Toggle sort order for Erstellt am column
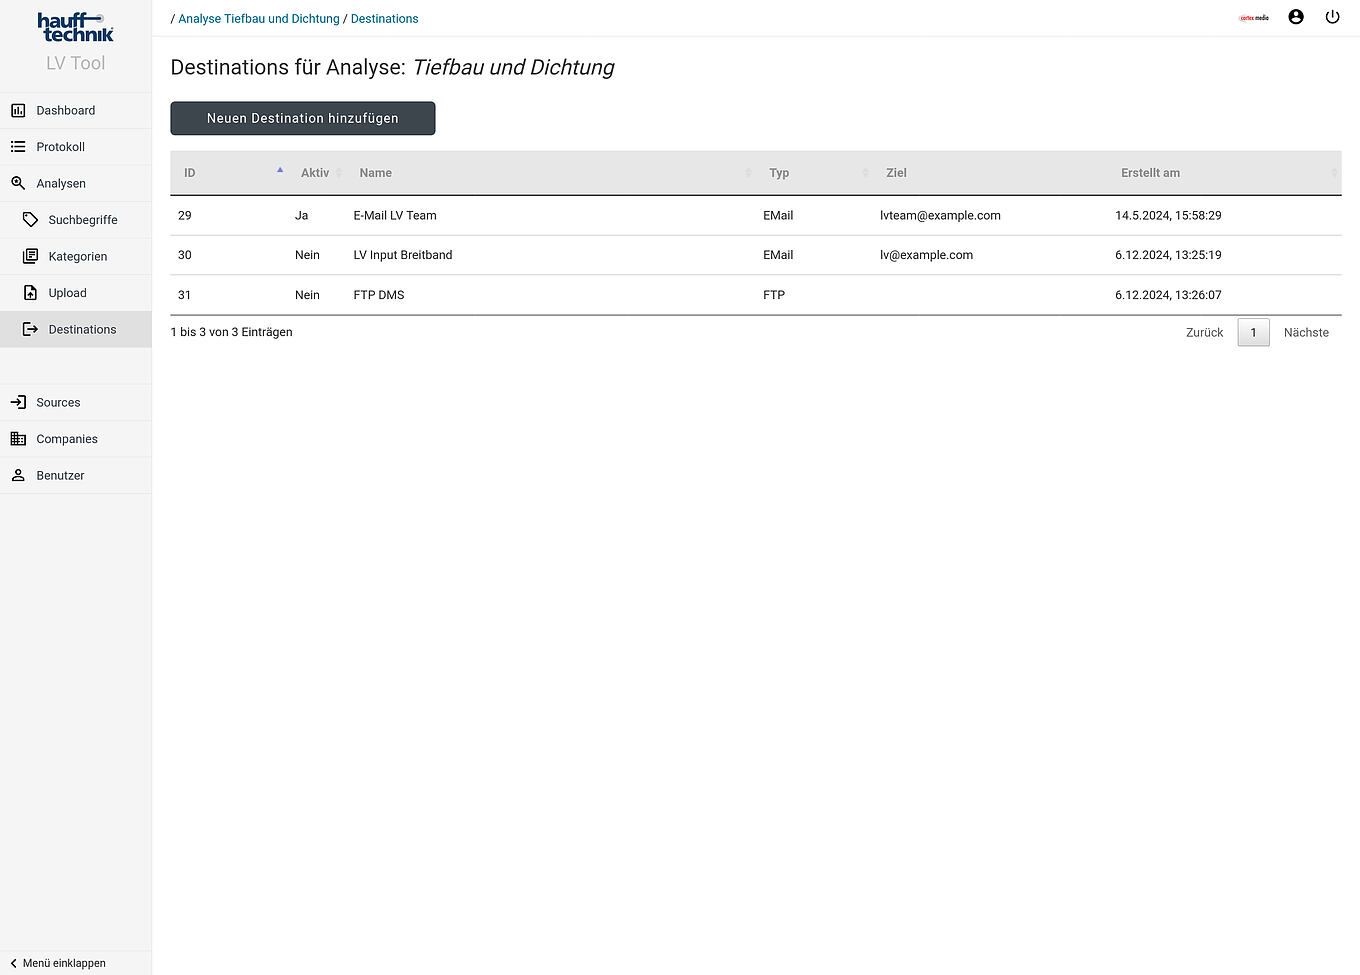 click(1334, 172)
